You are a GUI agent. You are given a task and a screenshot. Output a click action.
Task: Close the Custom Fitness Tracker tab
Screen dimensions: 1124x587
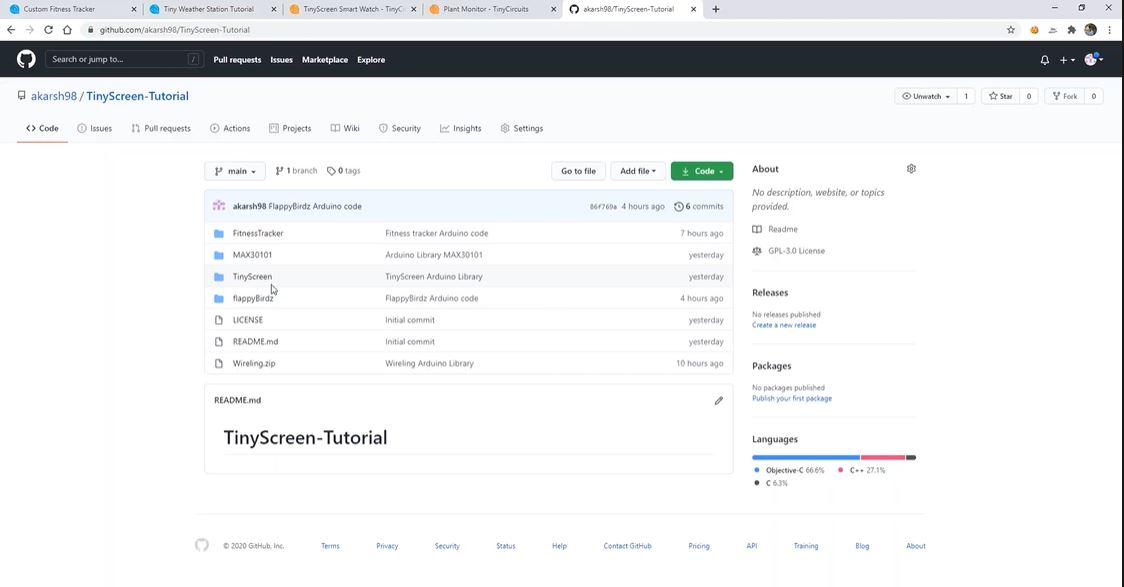pyautogui.click(x=134, y=9)
